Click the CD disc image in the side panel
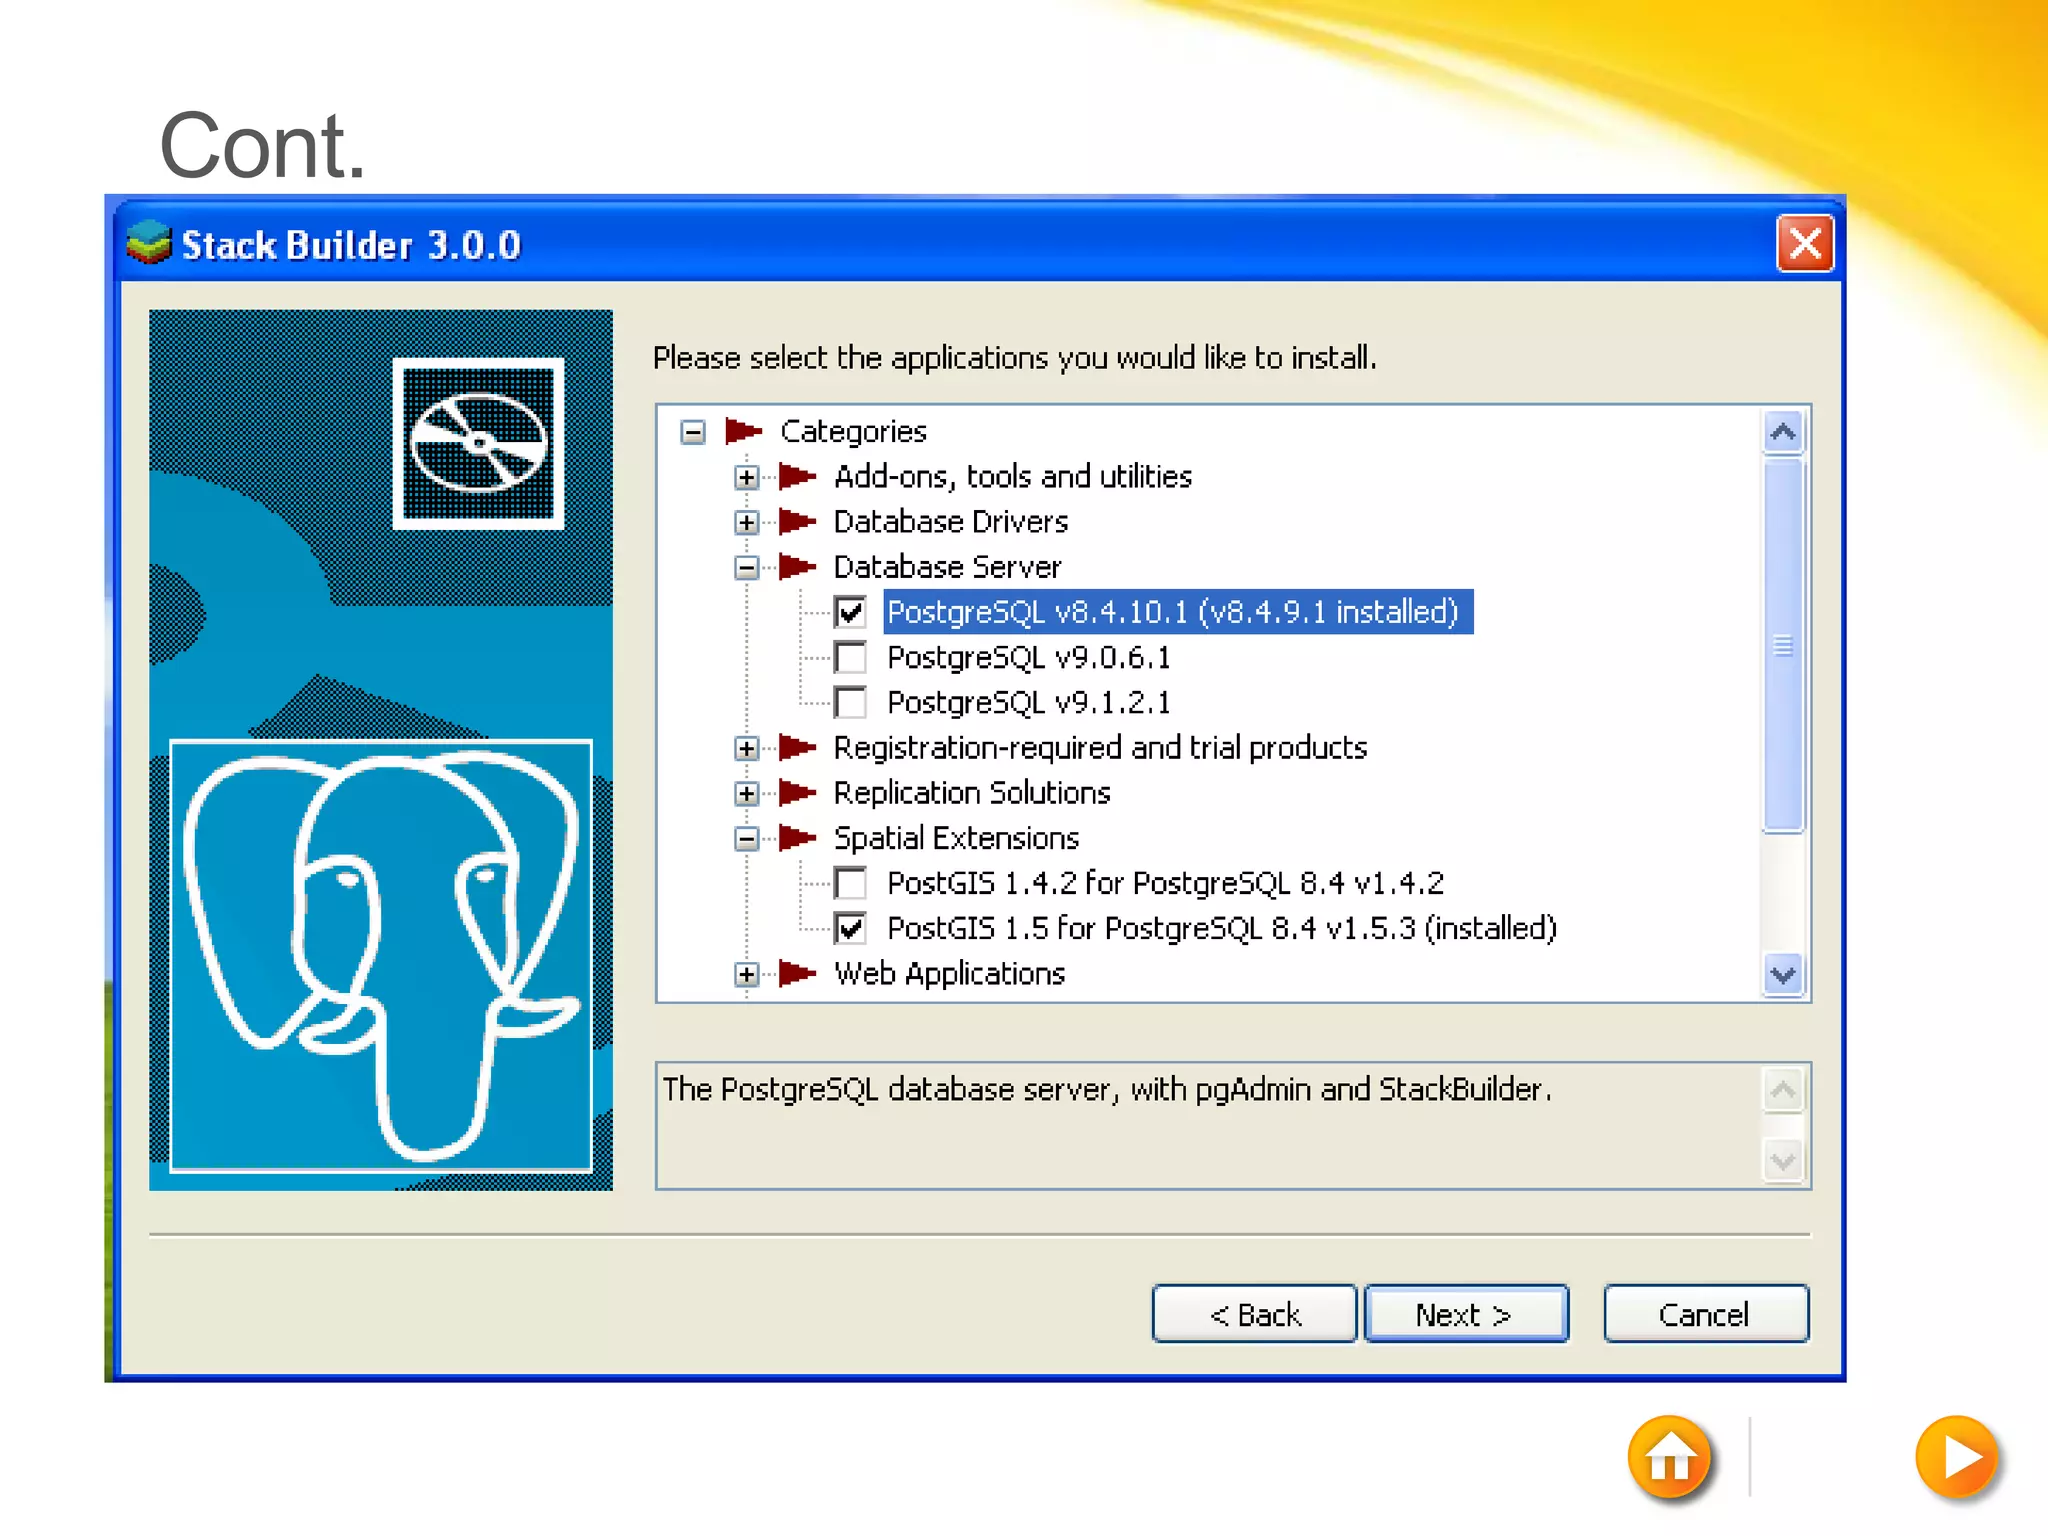2048x1536 pixels. (478, 443)
